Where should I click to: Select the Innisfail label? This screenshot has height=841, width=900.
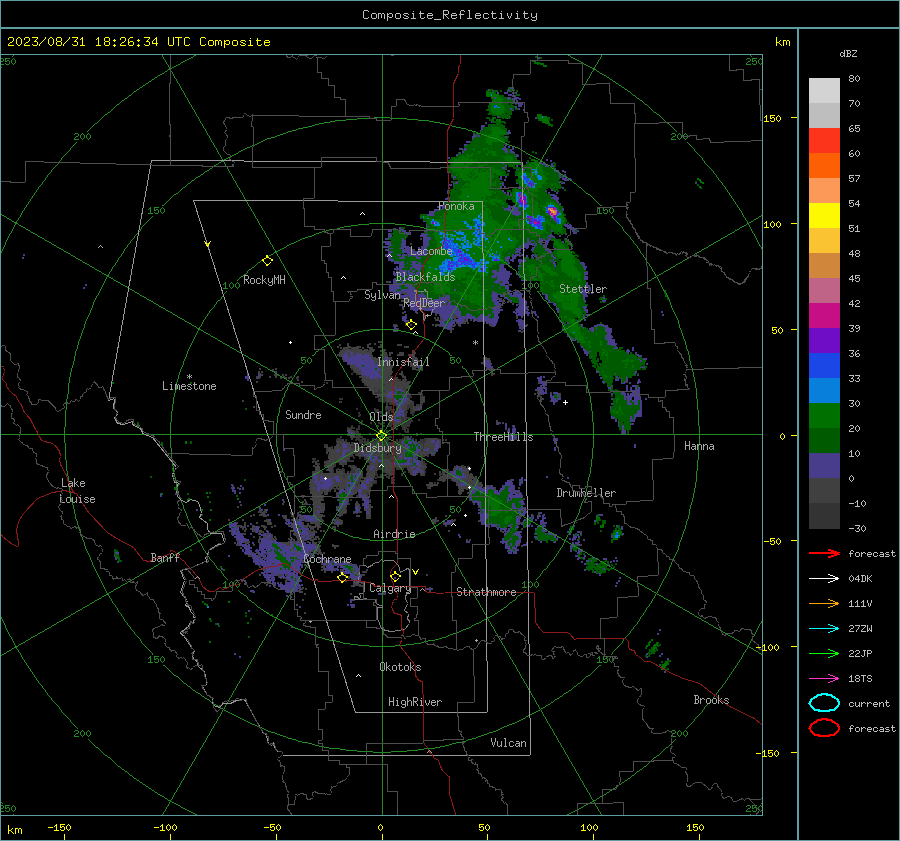(x=403, y=362)
